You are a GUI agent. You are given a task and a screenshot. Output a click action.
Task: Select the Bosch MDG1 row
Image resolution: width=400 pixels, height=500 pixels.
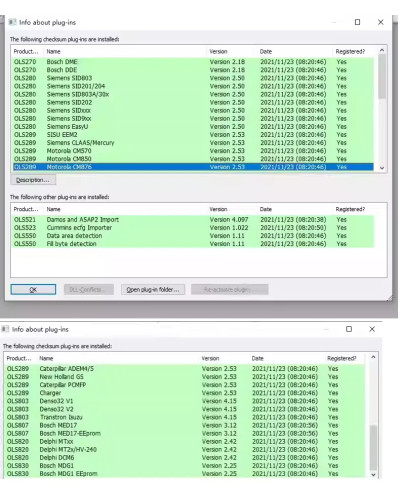(185, 466)
